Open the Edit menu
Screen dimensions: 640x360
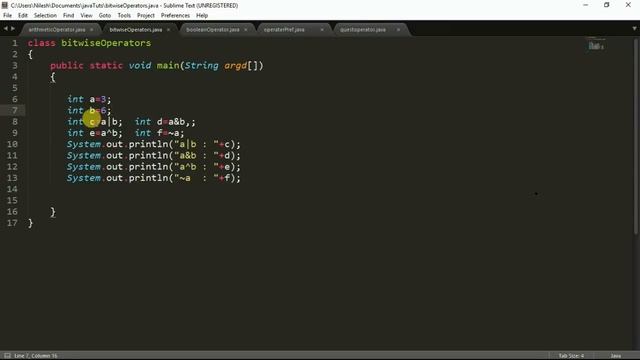tap(23, 16)
